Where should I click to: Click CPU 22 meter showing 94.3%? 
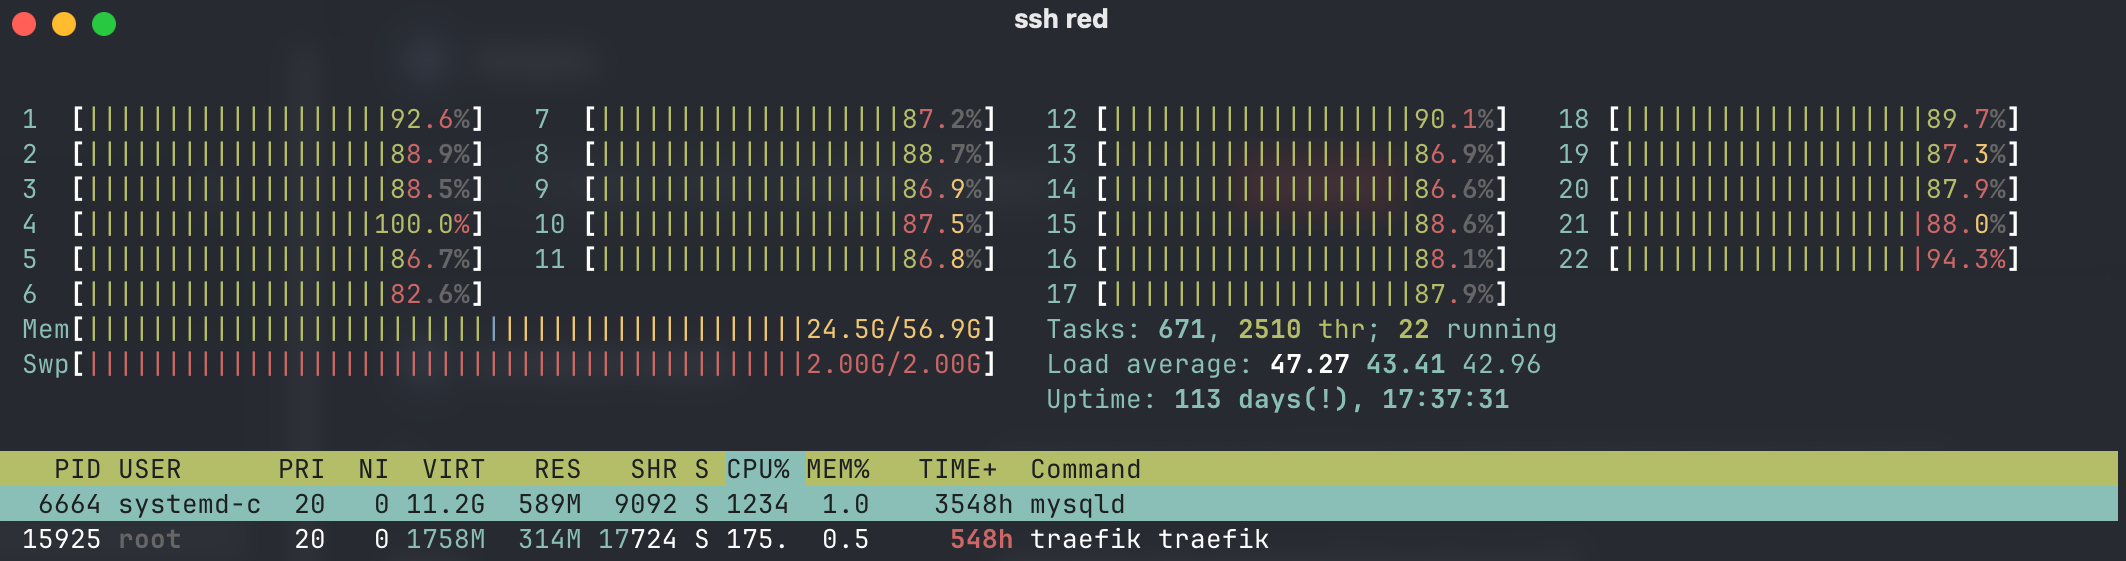pos(1789,259)
